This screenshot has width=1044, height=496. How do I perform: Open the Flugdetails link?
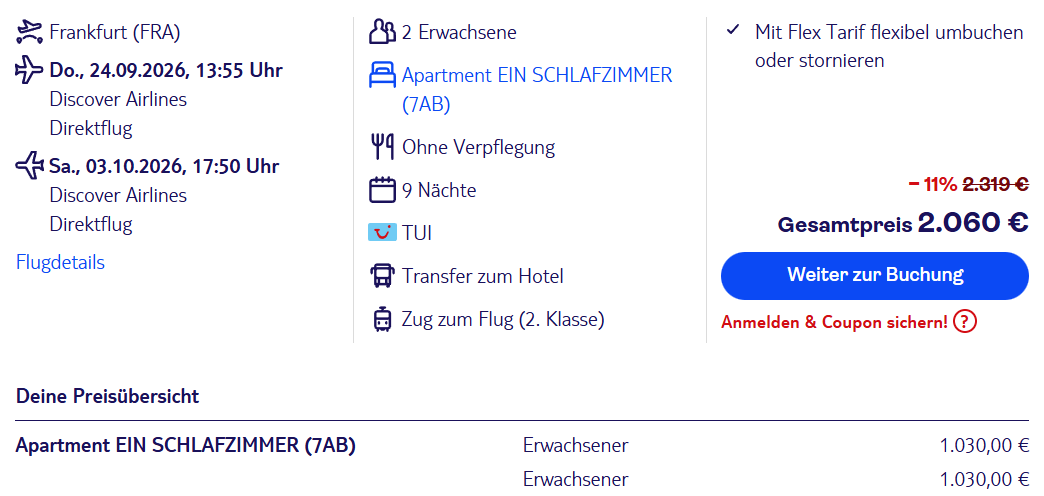click(x=60, y=262)
